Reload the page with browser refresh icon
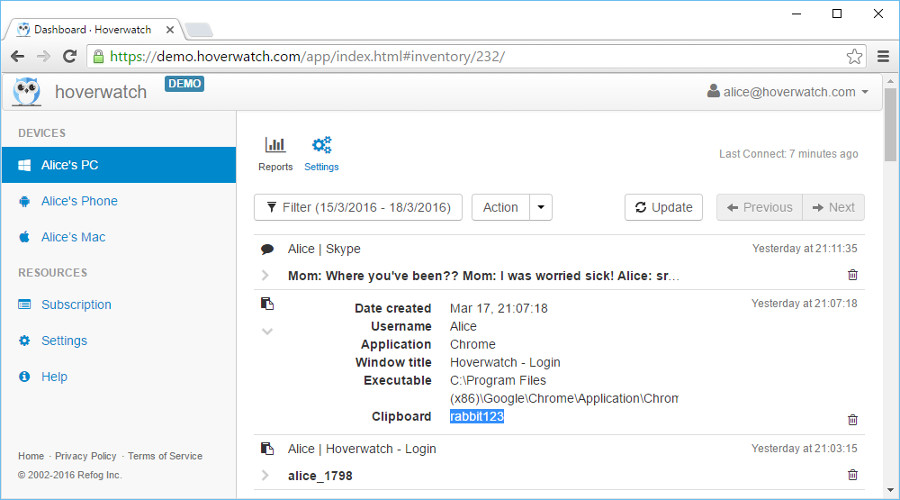The height and width of the screenshot is (500, 900). (x=69, y=56)
